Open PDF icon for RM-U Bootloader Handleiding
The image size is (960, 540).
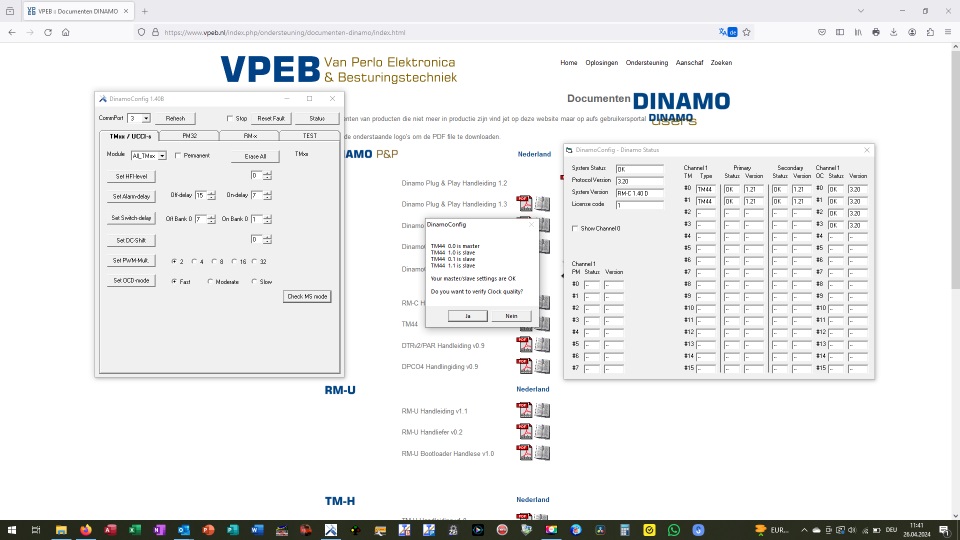[524, 453]
